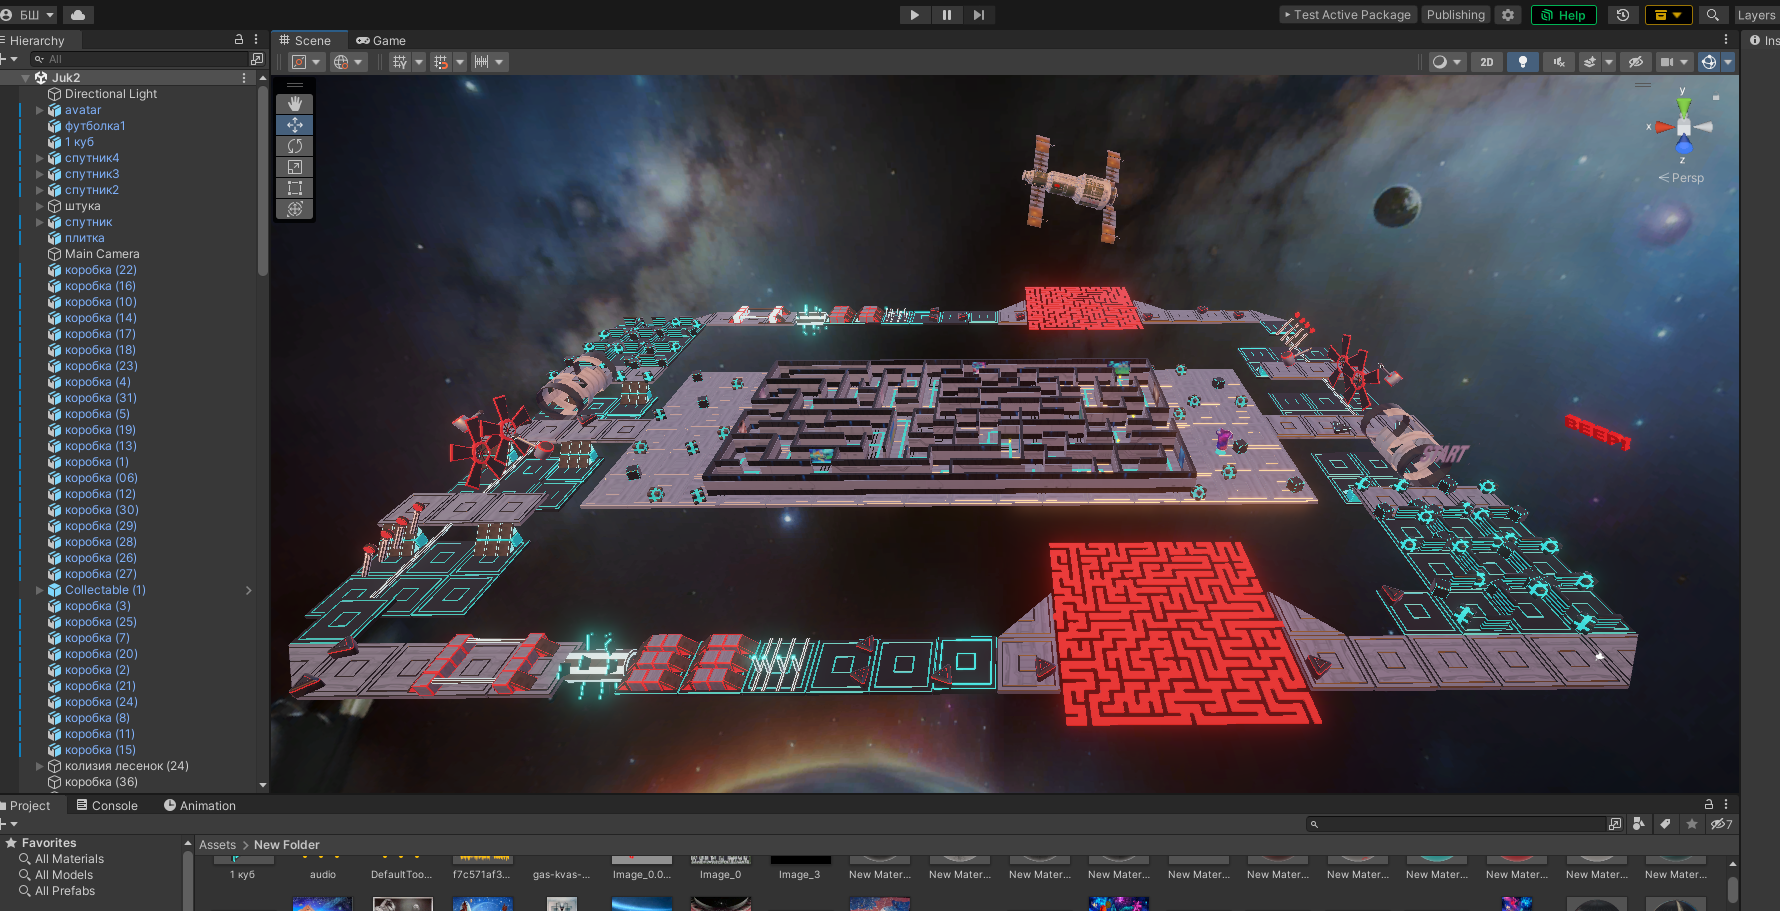The width and height of the screenshot is (1780, 911).
Task: Toggle scene lighting with the bulb icon
Action: pyautogui.click(x=1523, y=62)
